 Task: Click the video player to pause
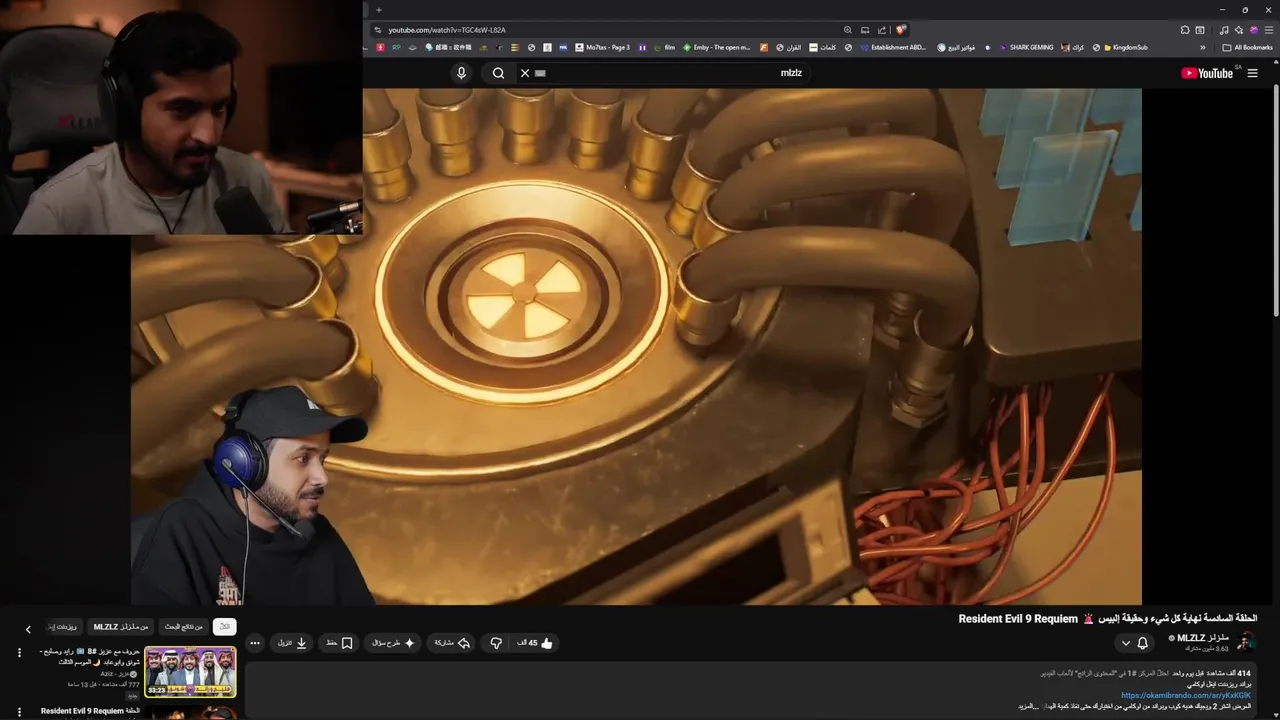636,346
